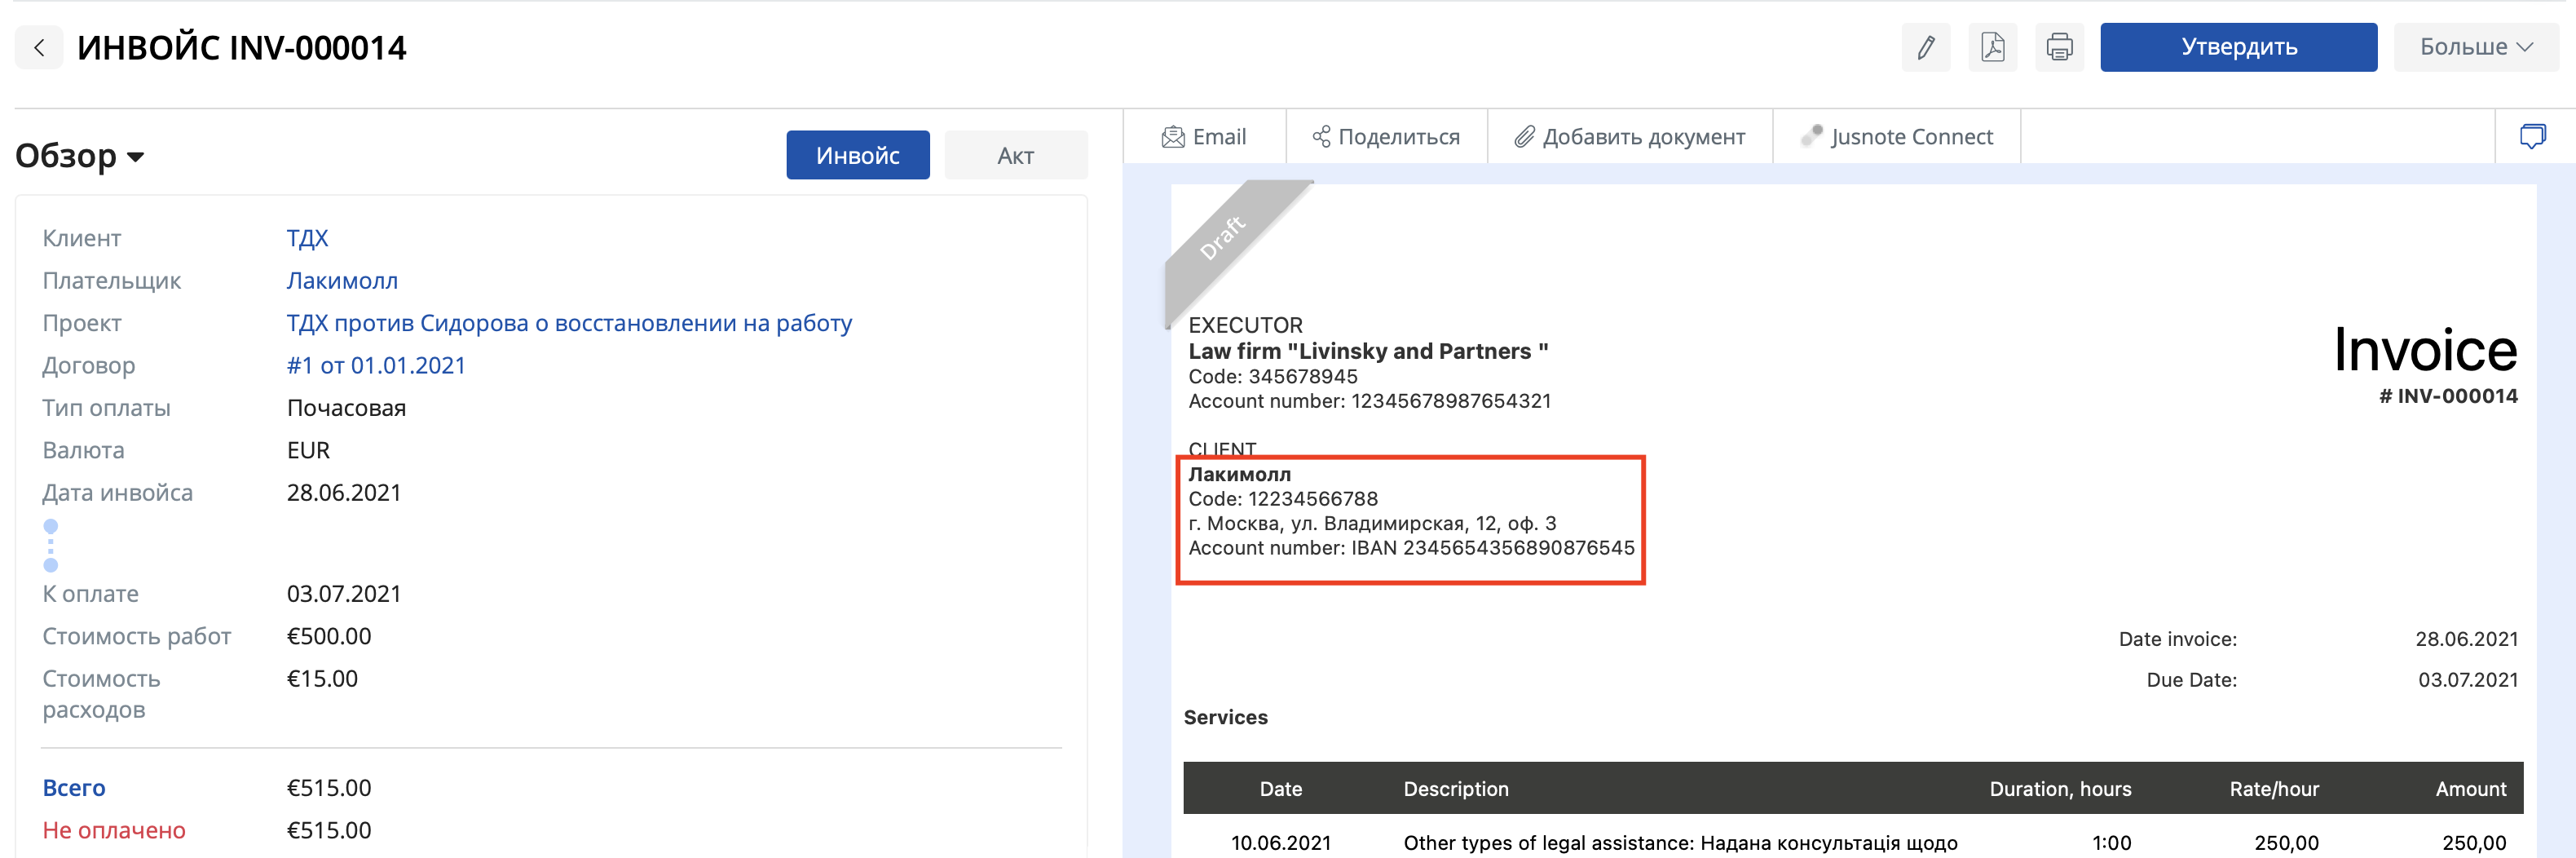This screenshot has width=2576, height=858.
Task: Click the Rate/hour column header
Action: pos(2274,789)
